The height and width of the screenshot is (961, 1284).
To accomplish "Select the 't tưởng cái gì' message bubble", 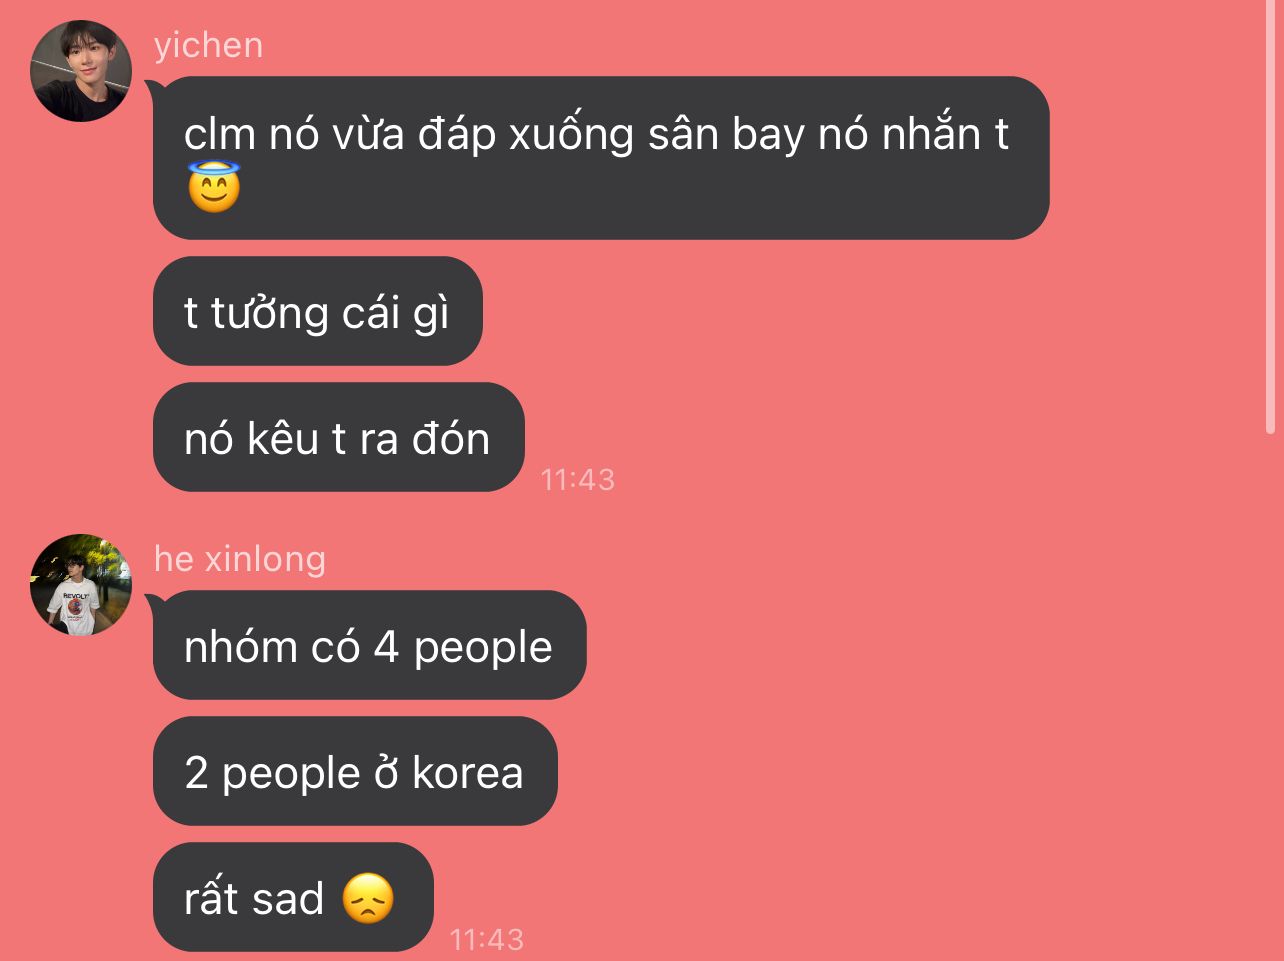I will coord(318,311).
